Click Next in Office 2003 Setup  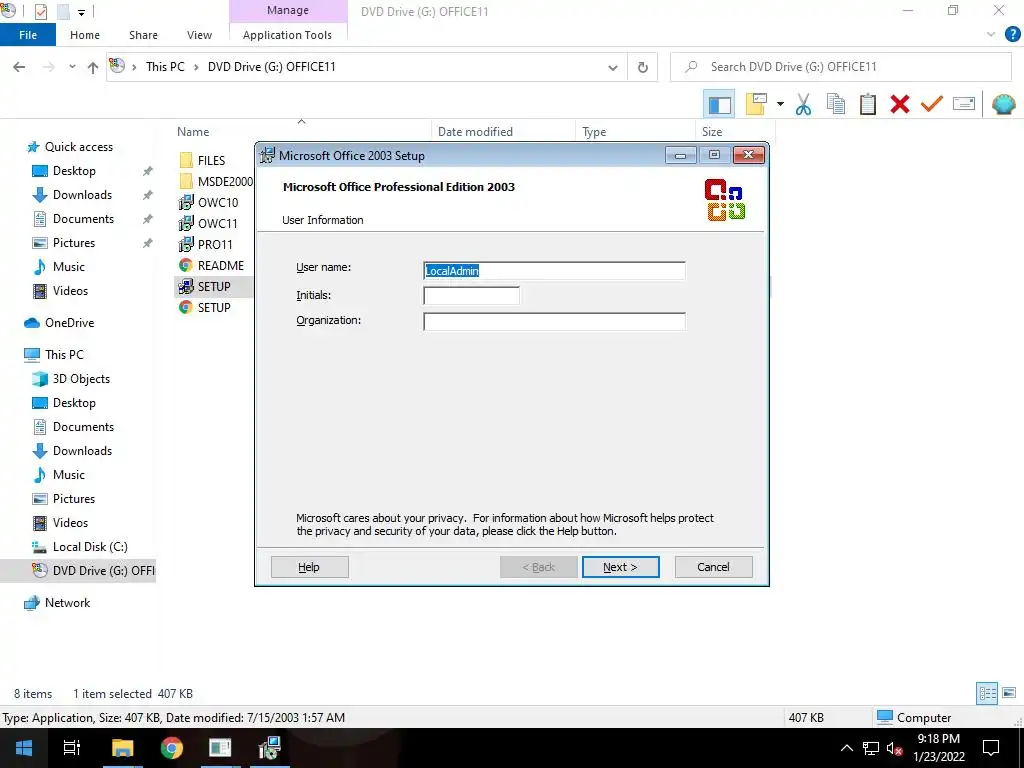(620, 567)
